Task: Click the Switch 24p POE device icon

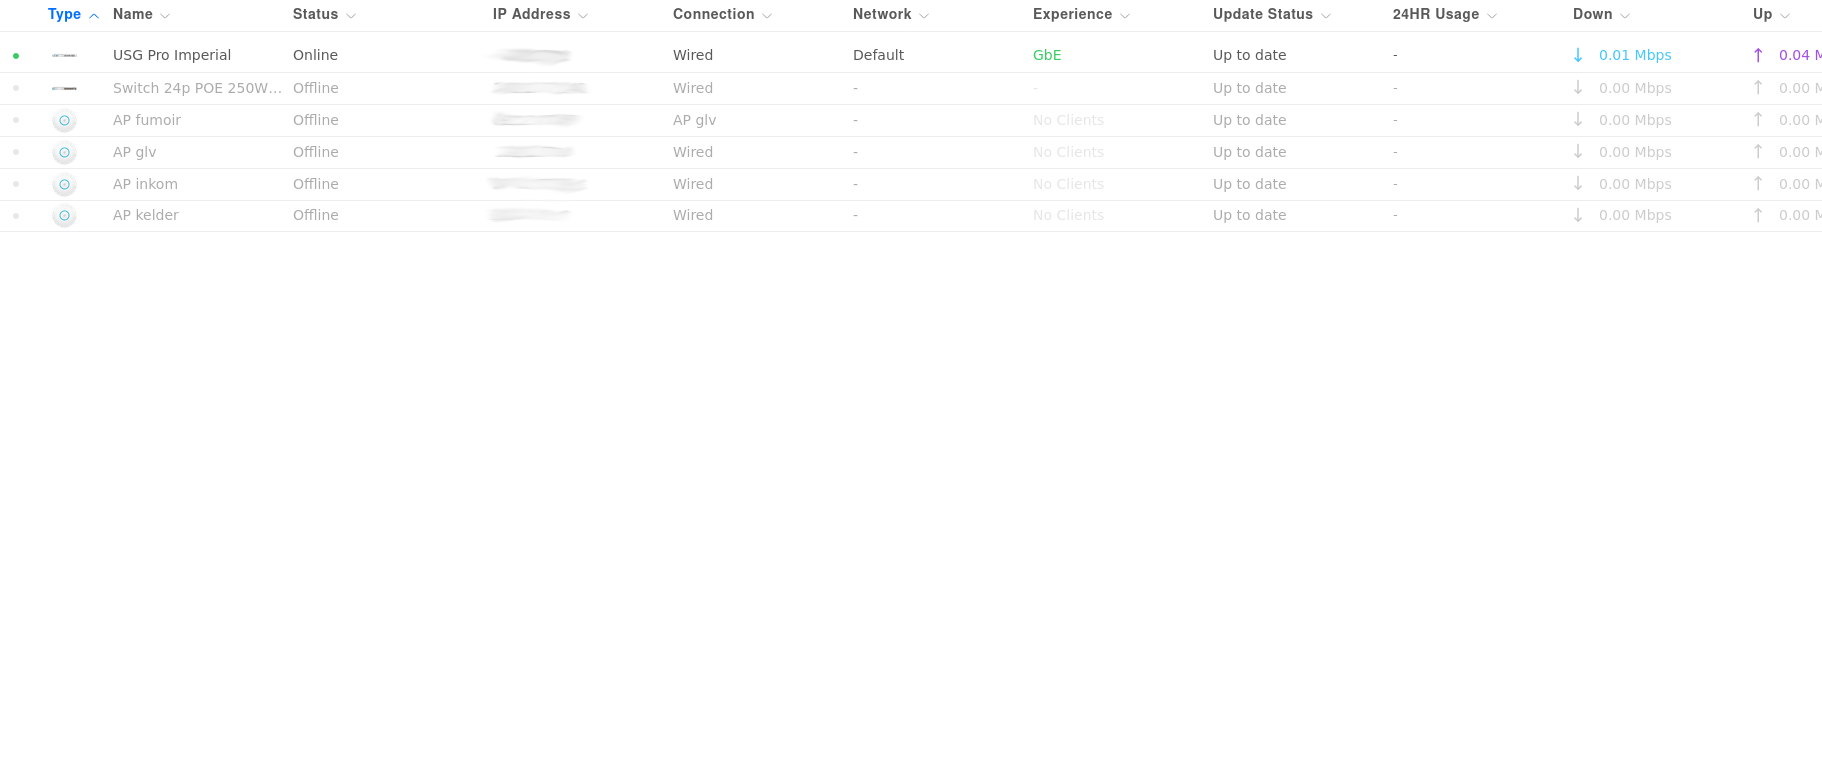Action: click(x=64, y=89)
